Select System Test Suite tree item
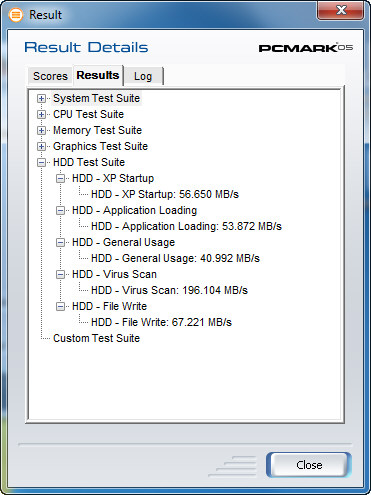 point(96,98)
